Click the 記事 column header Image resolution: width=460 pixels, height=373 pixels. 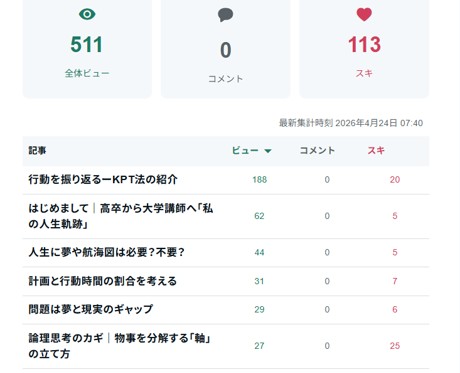(x=37, y=151)
